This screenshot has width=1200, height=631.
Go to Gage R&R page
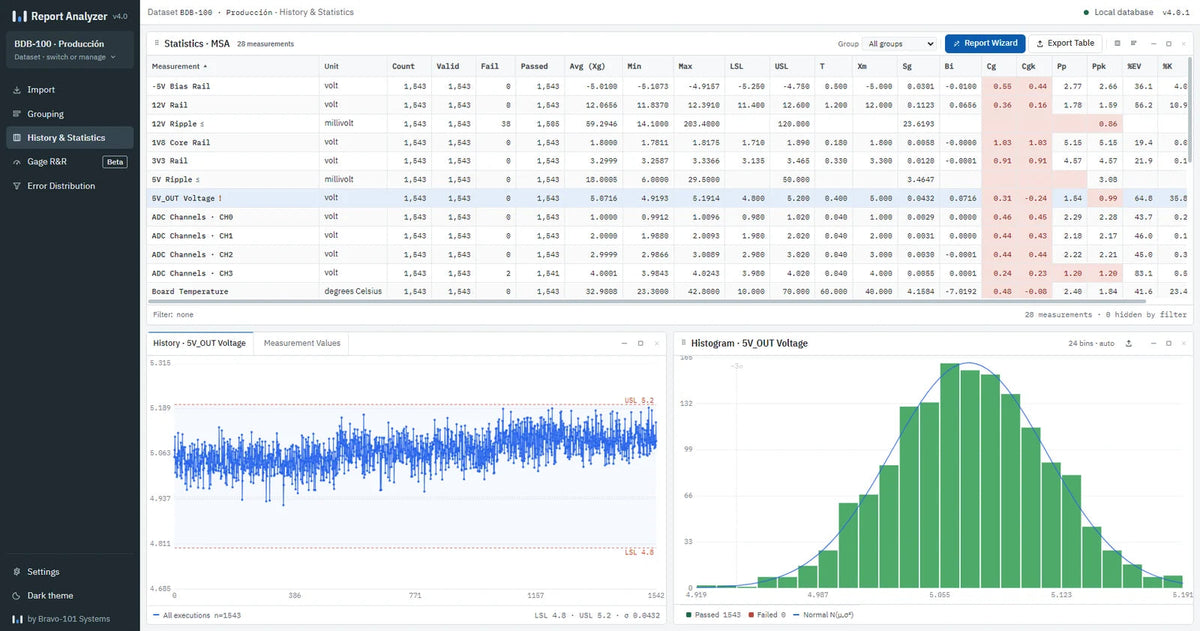coord(69,162)
